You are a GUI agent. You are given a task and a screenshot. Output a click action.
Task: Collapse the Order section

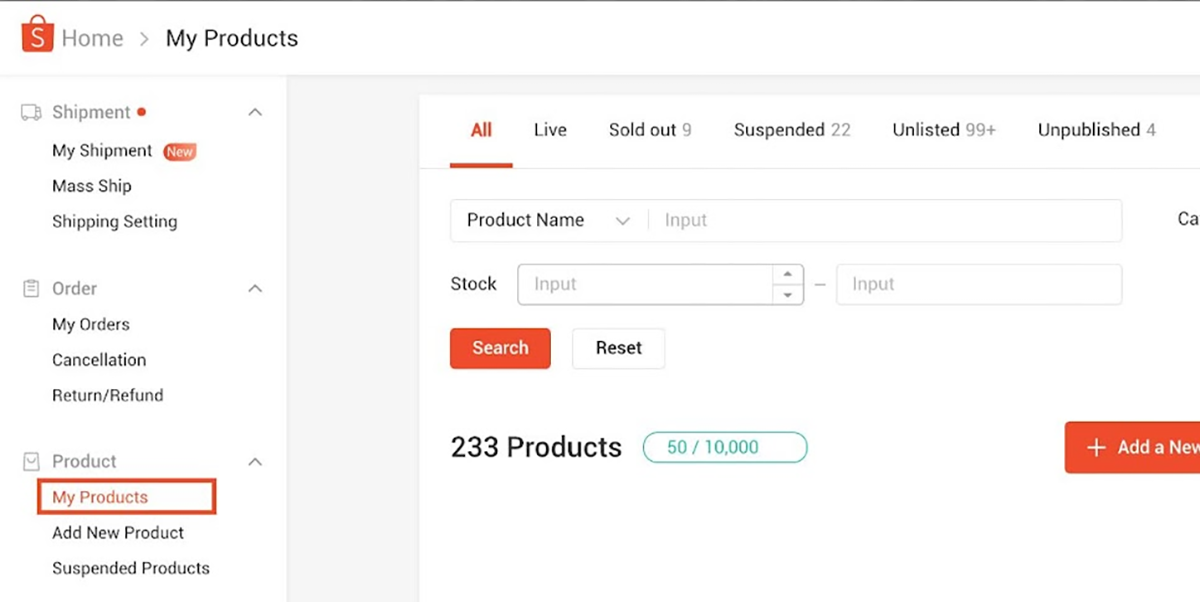click(255, 288)
